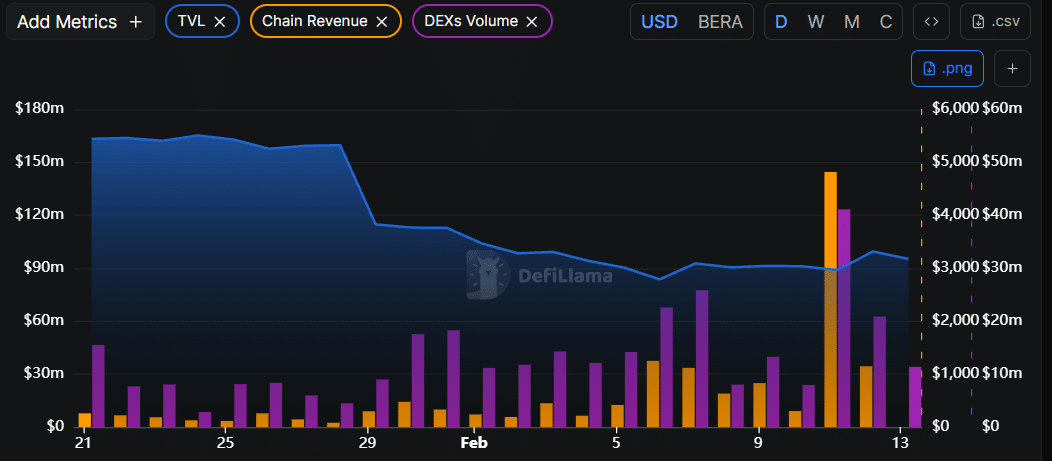Download chart data as .csv
The image size is (1052, 461).
click(995, 21)
